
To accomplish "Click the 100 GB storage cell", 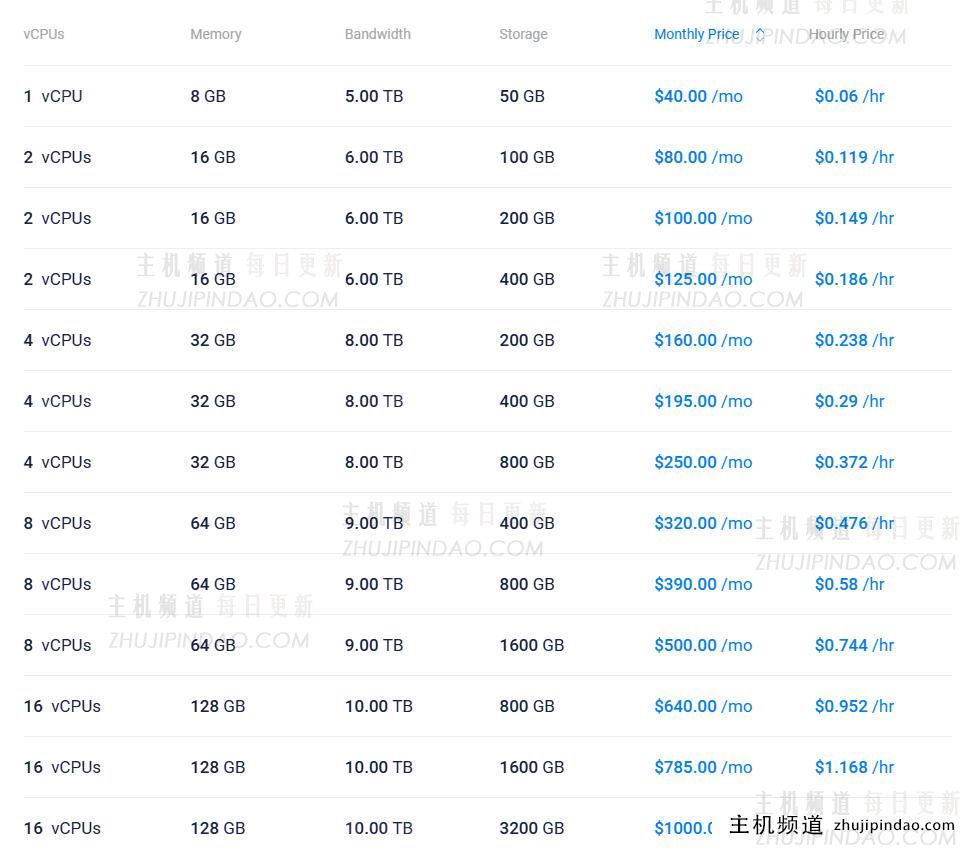I will coord(527,157).
